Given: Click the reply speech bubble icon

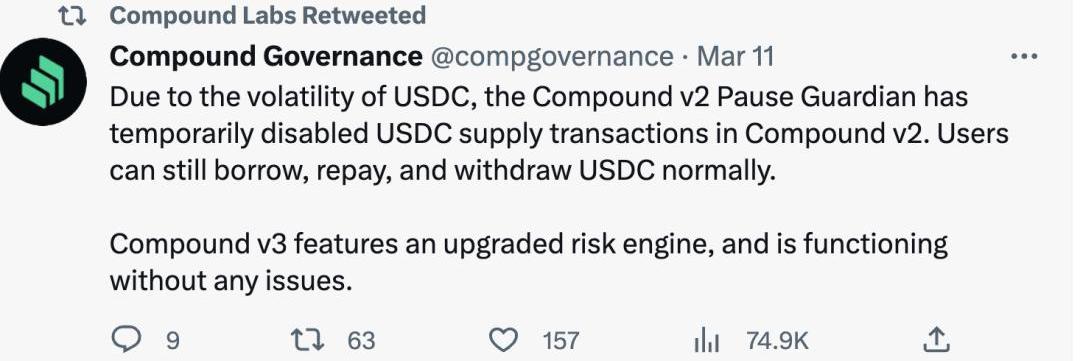Looking at the screenshot, I should coord(126,340).
